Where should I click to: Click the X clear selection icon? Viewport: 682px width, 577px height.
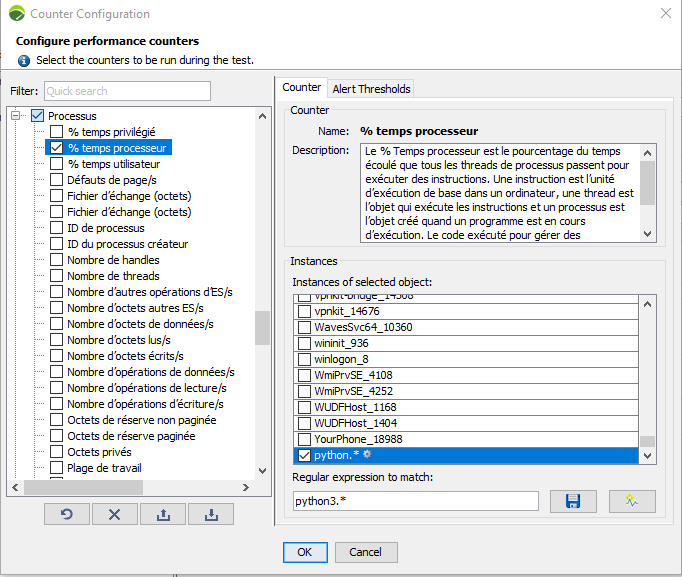[x=115, y=514]
